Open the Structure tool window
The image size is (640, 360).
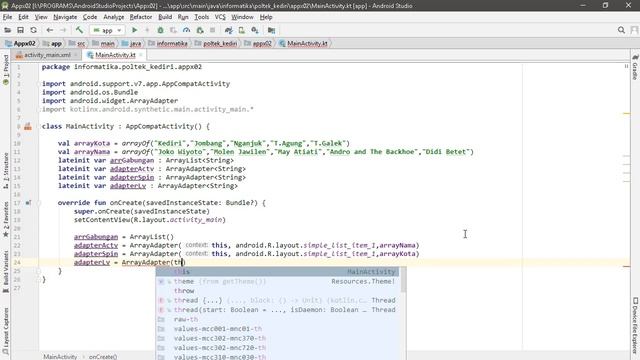6,170
